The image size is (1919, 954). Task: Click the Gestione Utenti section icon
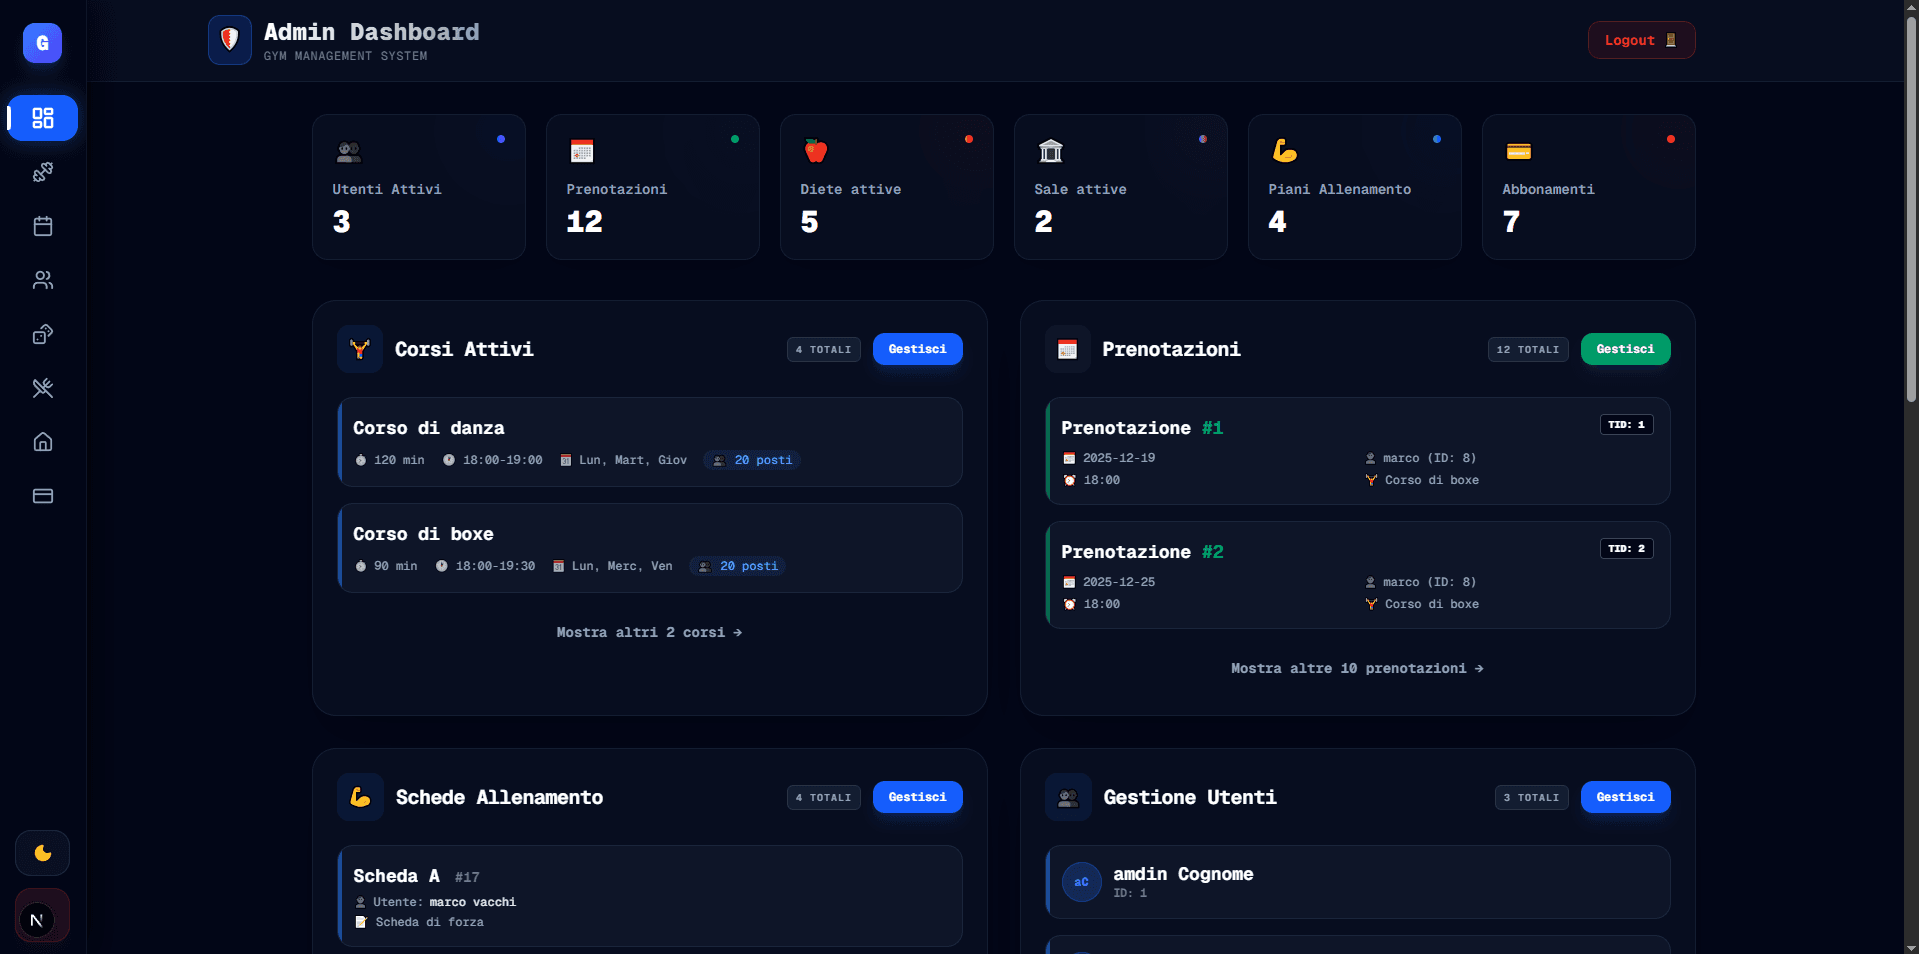pos(1068,797)
